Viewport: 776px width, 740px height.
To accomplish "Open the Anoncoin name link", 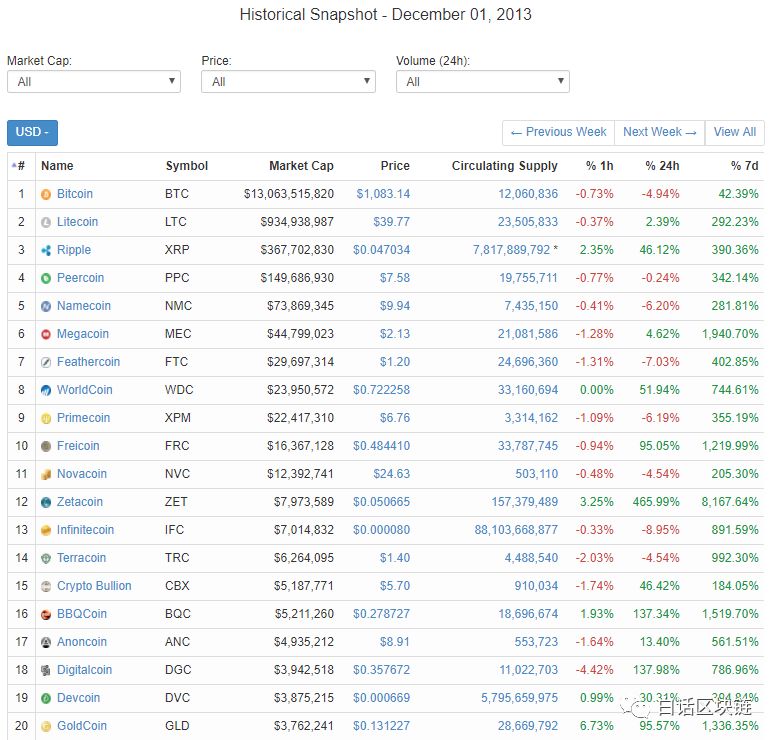I will 82,642.
